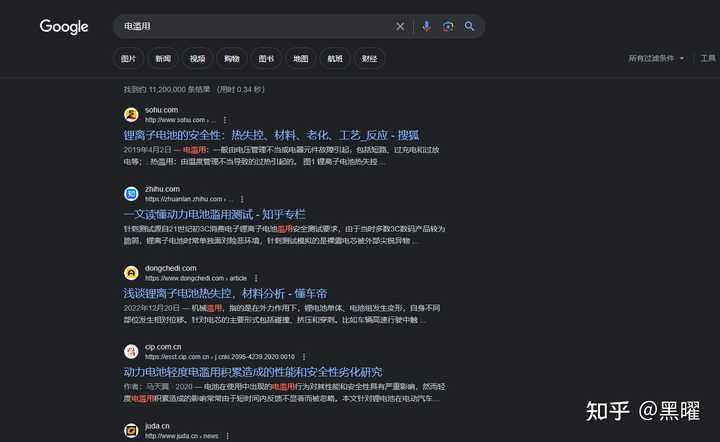
Task: Switch to the 地图 filter tab
Action: (x=301, y=59)
